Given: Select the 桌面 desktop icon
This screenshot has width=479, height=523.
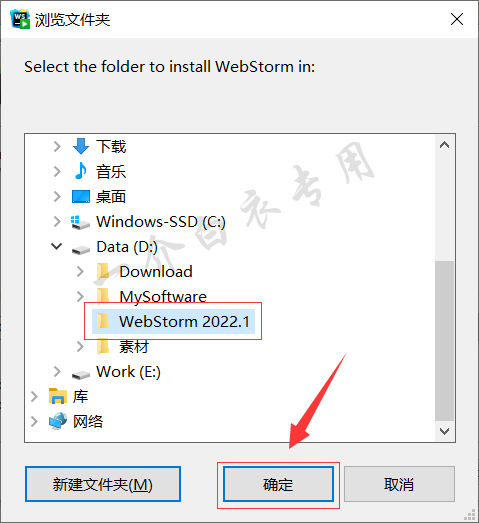Looking at the screenshot, I should [81, 196].
